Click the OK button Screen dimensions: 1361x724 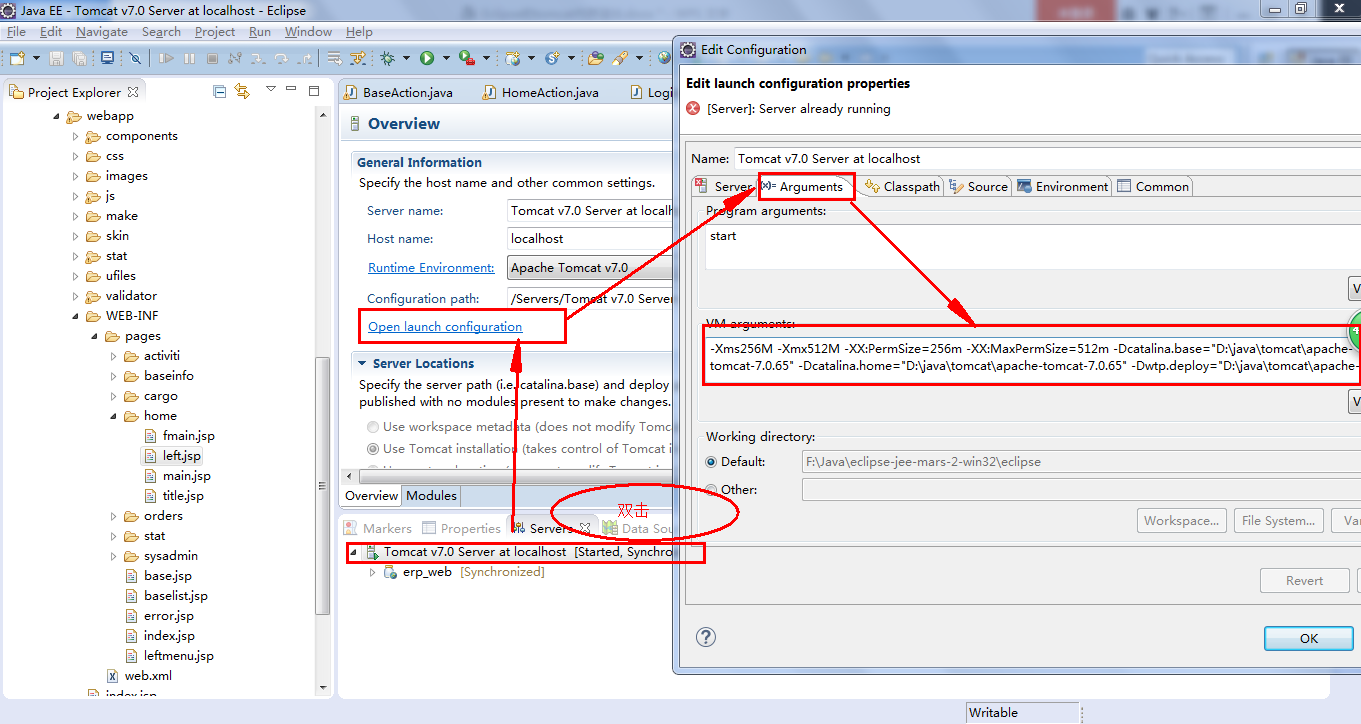[1308, 638]
